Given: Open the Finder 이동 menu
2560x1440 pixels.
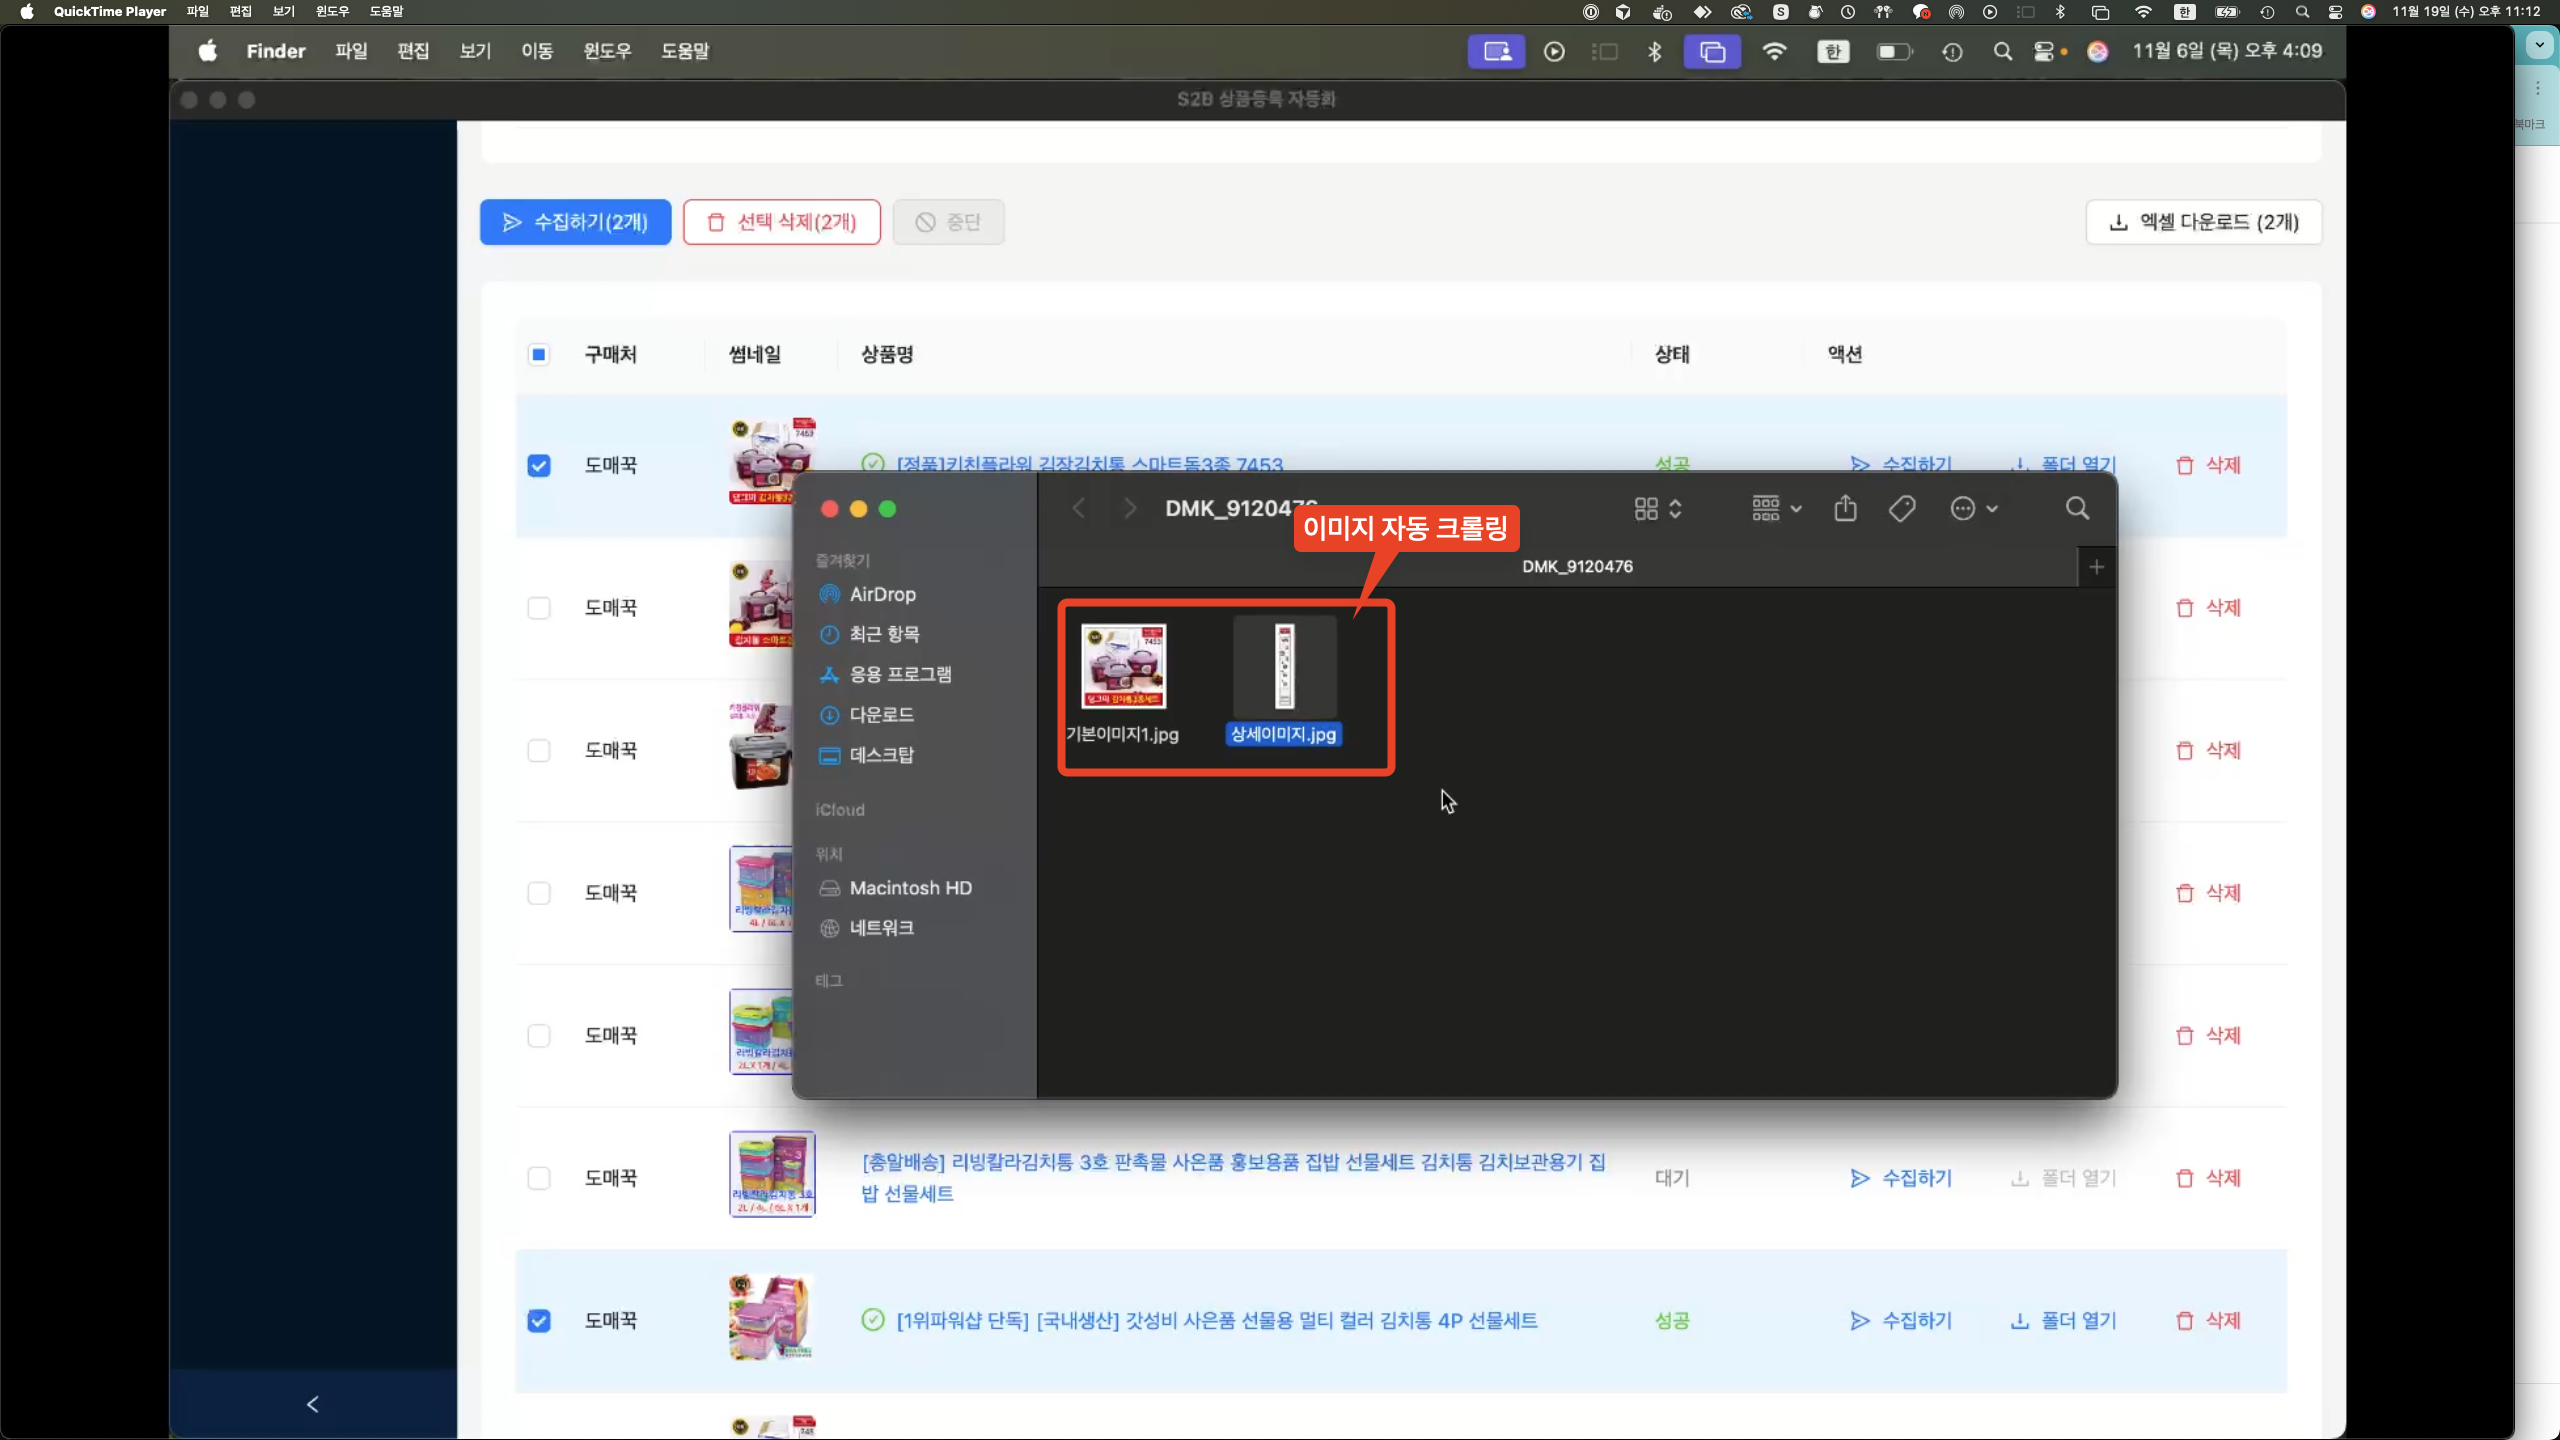Looking at the screenshot, I should pyautogui.click(x=537, y=51).
